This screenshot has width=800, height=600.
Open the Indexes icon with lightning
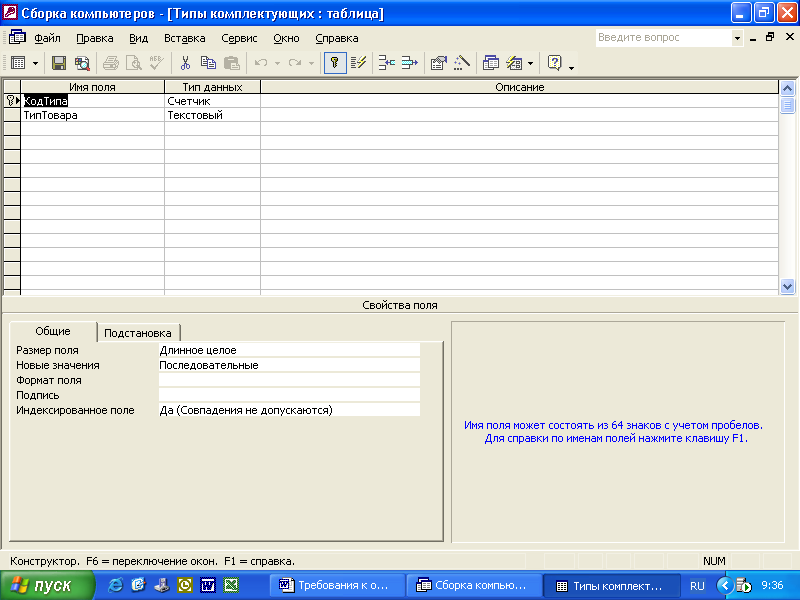tap(358, 63)
